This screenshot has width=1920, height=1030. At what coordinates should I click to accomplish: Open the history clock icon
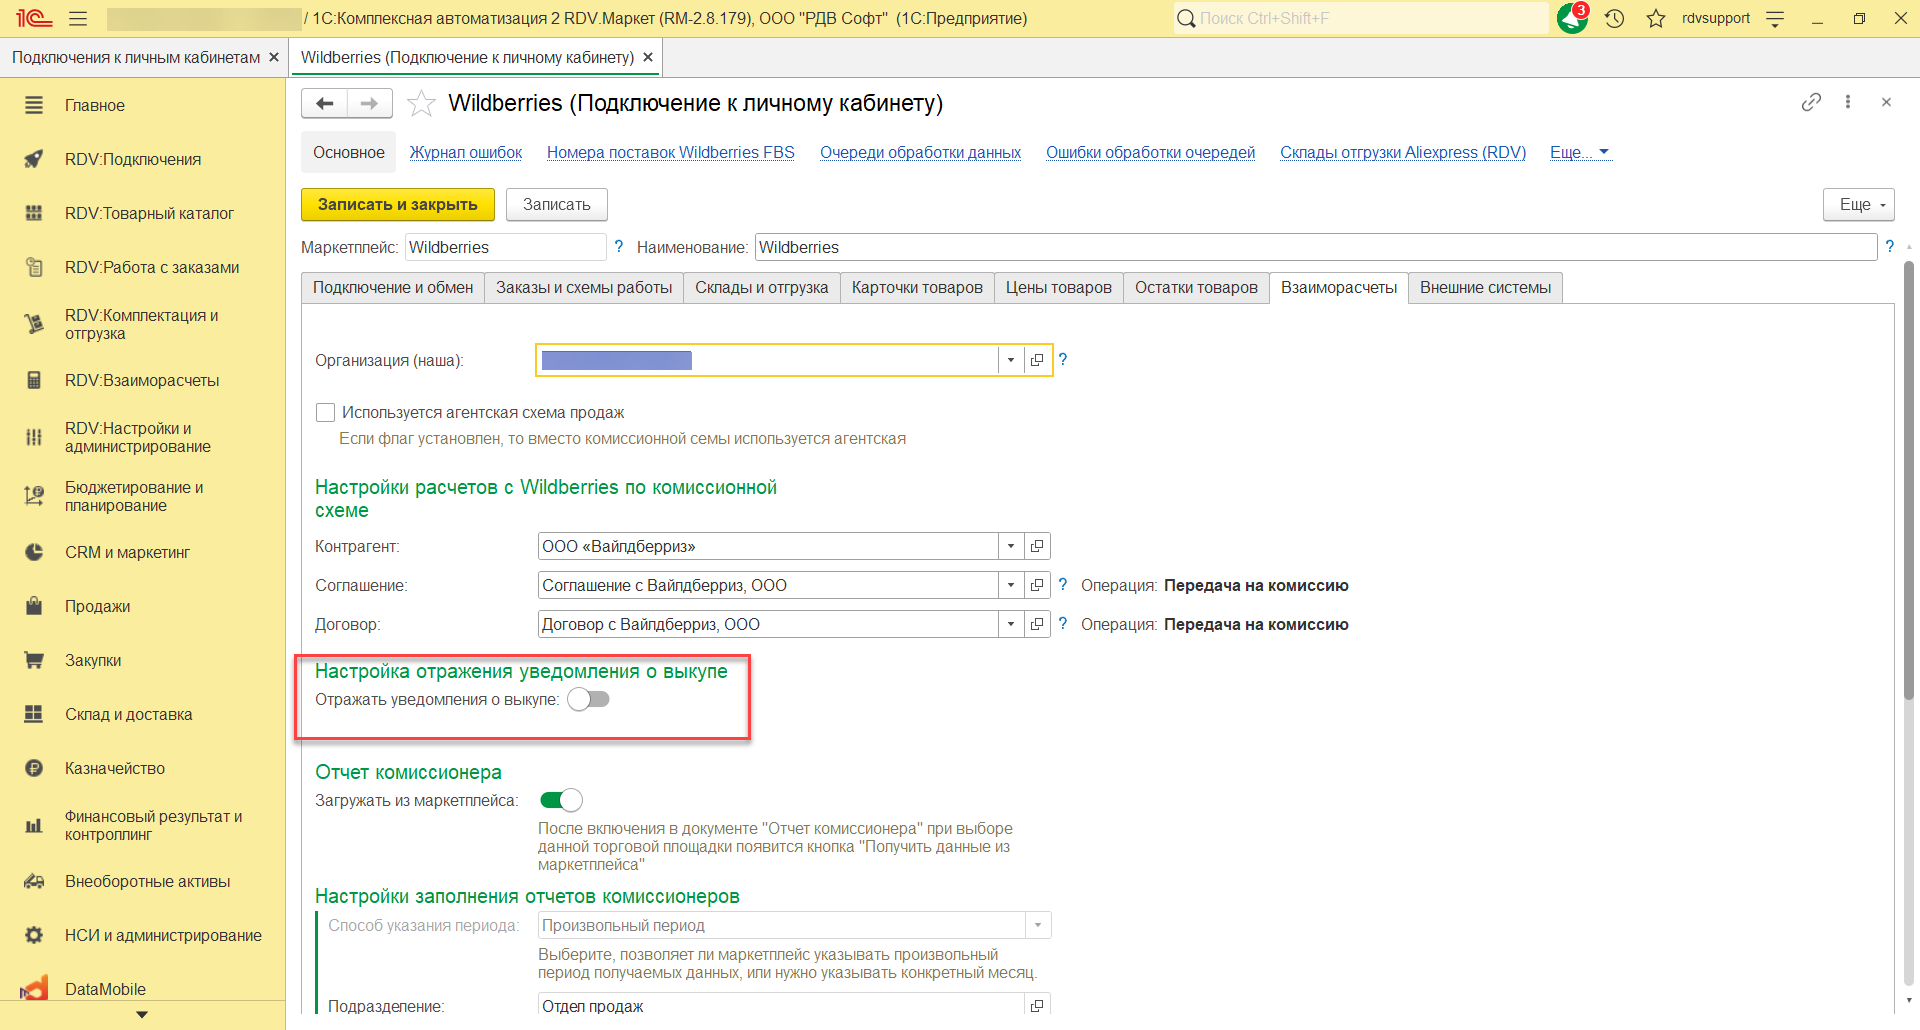[x=1615, y=18]
